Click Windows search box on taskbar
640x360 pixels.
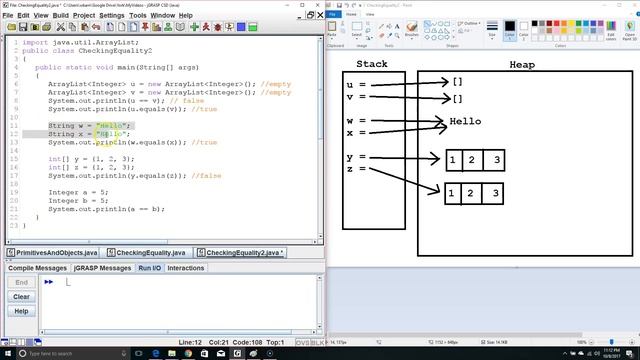point(73,353)
